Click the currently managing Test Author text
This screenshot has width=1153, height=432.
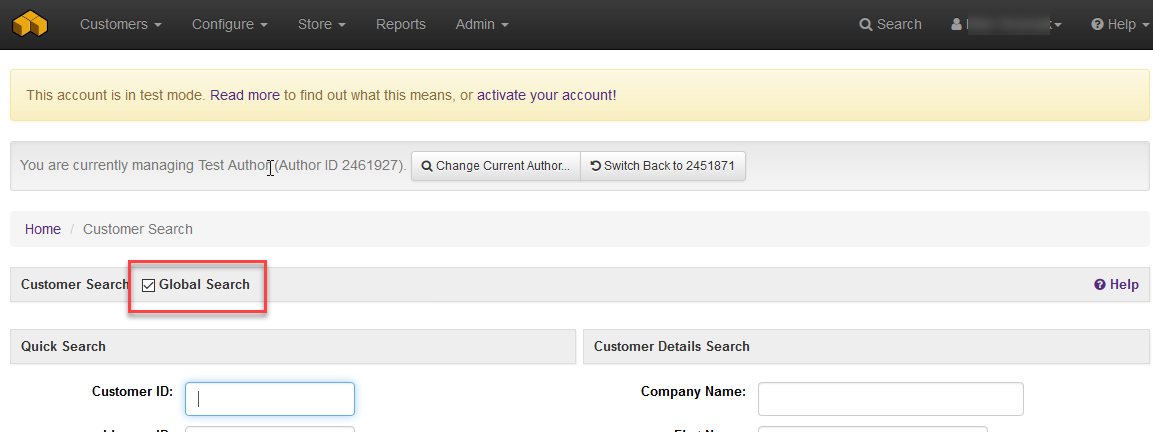click(x=213, y=166)
